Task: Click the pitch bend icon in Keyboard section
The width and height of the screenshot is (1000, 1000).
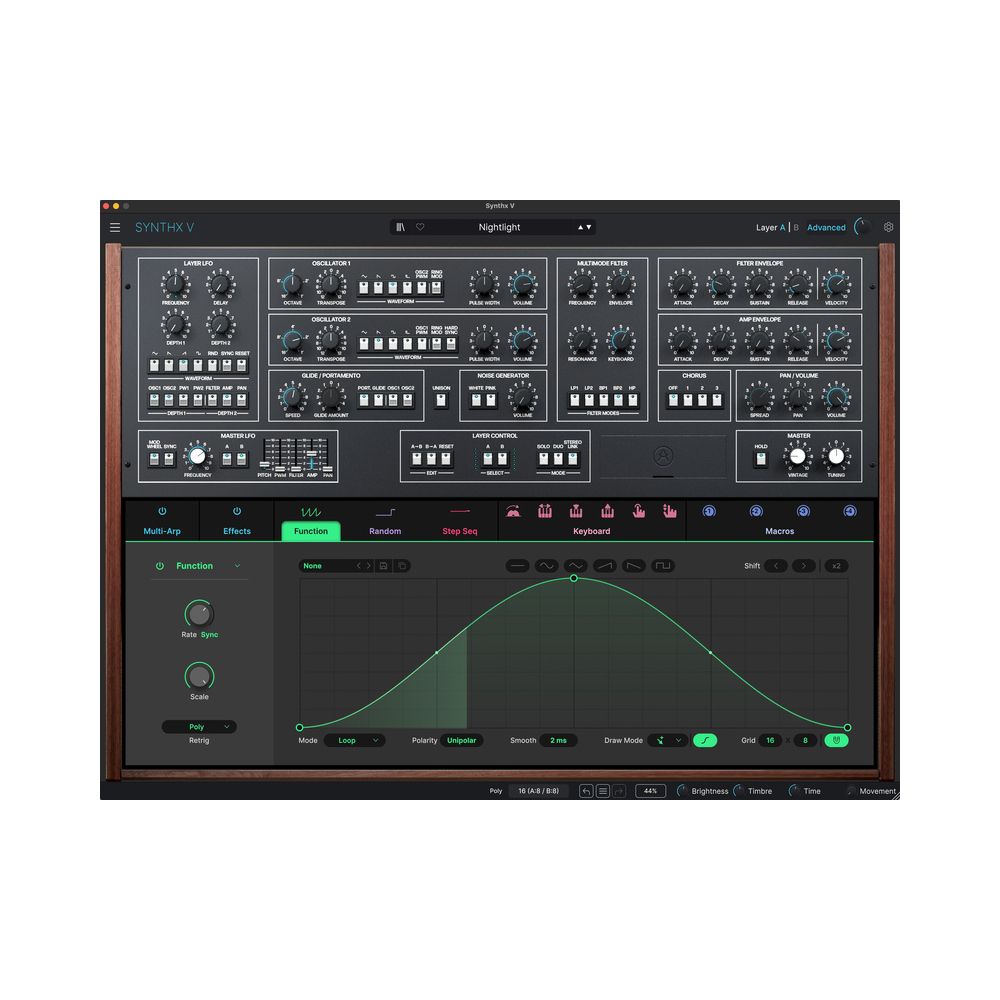Action: [514, 511]
